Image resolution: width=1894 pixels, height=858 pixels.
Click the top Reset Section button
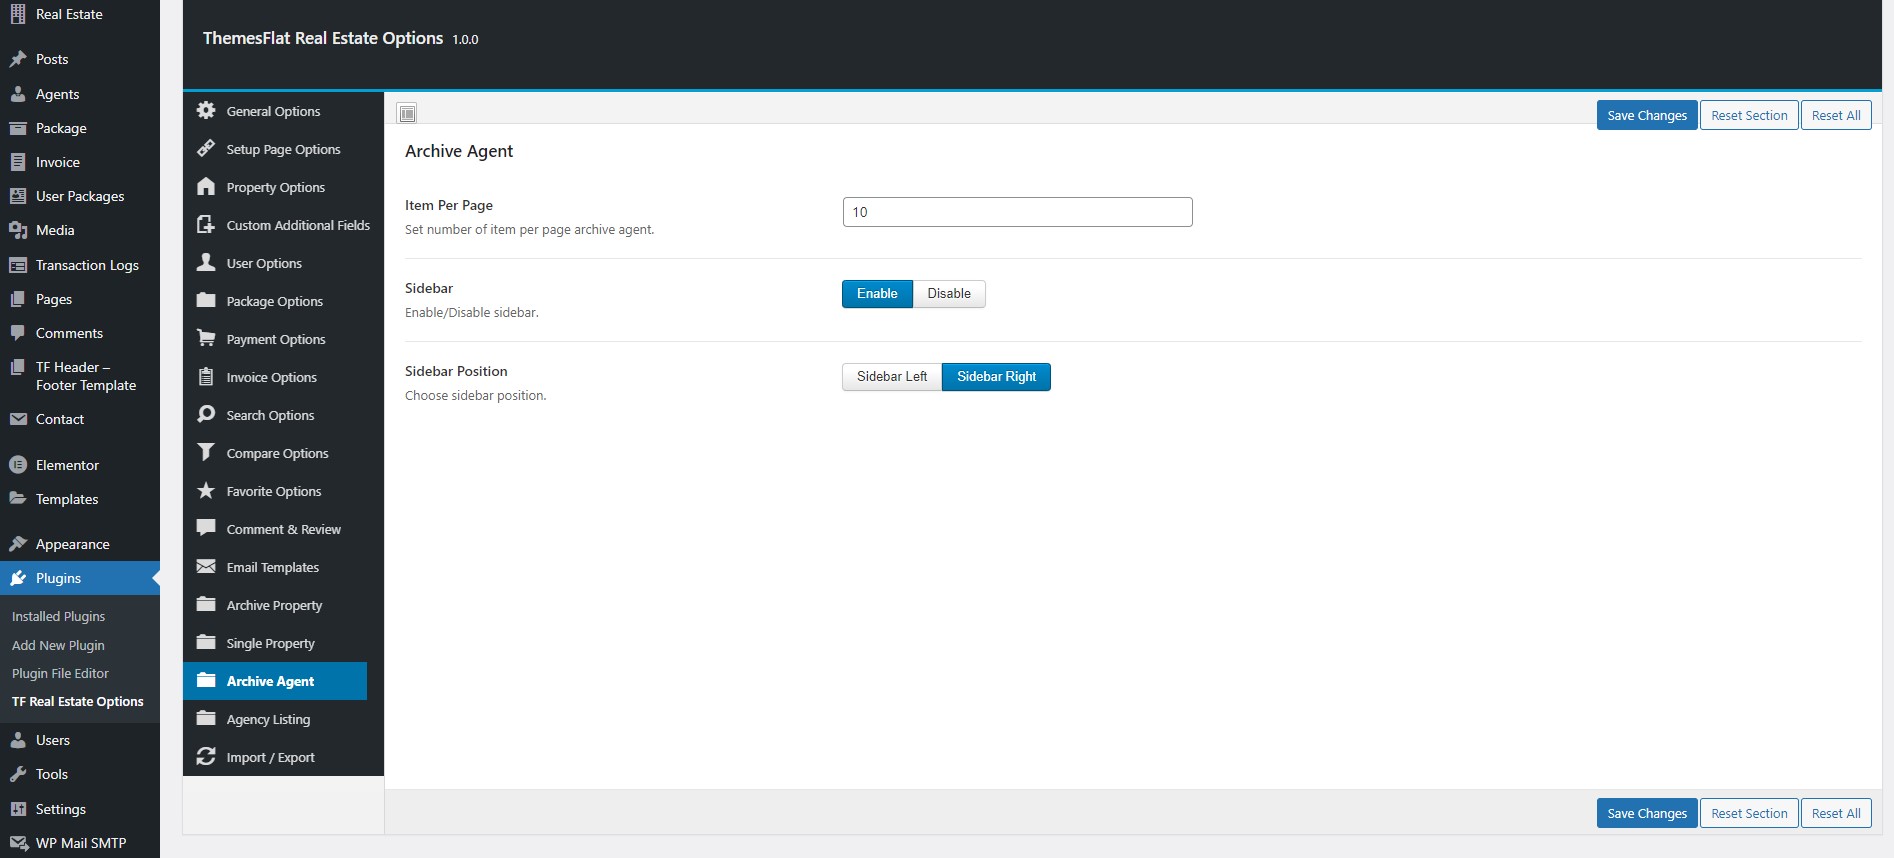click(1749, 115)
